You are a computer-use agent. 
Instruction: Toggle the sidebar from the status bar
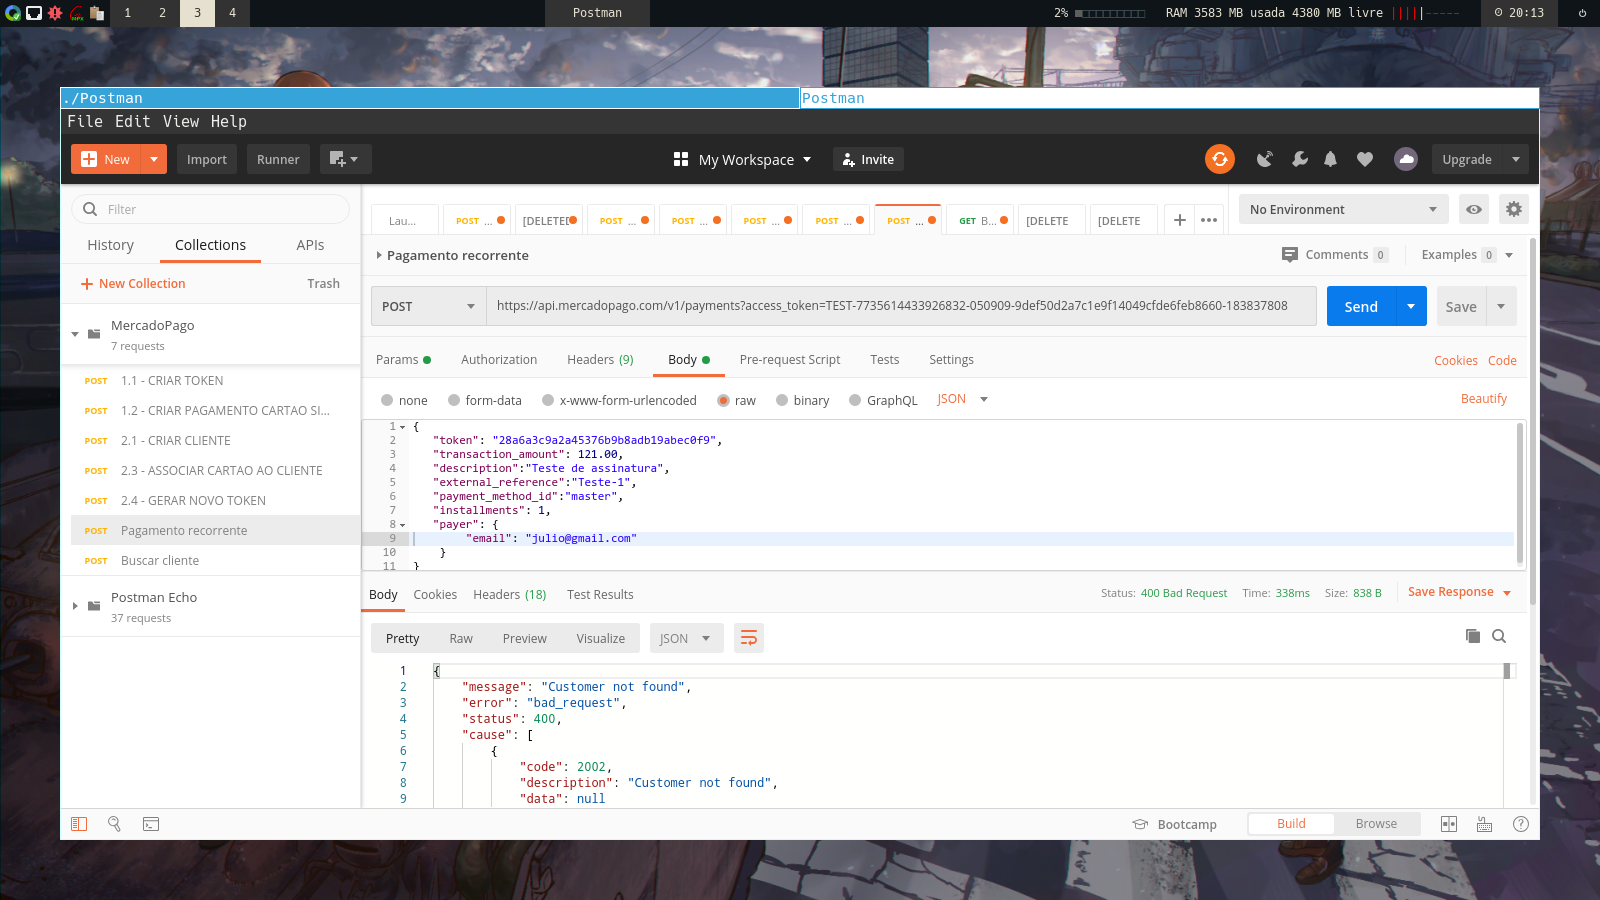tap(79, 824)
